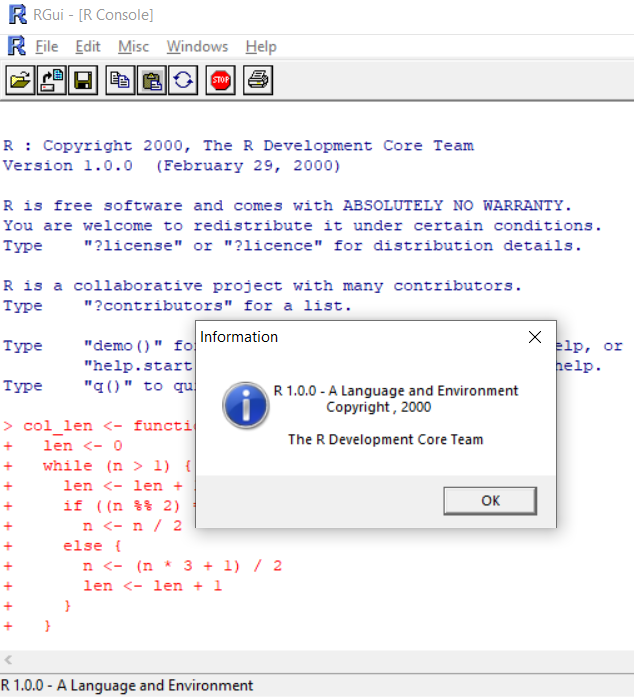Click the Open script folder icon
The width and height of the screenshot is (634, 698).
click(20, 81)
